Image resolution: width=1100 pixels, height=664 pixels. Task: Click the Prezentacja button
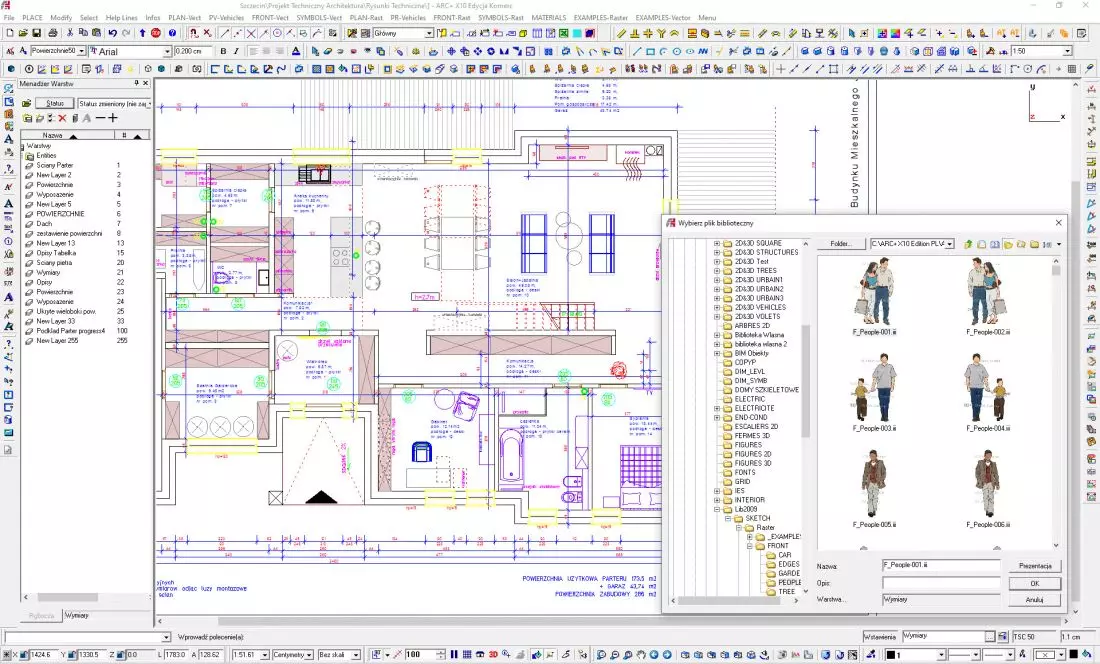point(1035,566)
